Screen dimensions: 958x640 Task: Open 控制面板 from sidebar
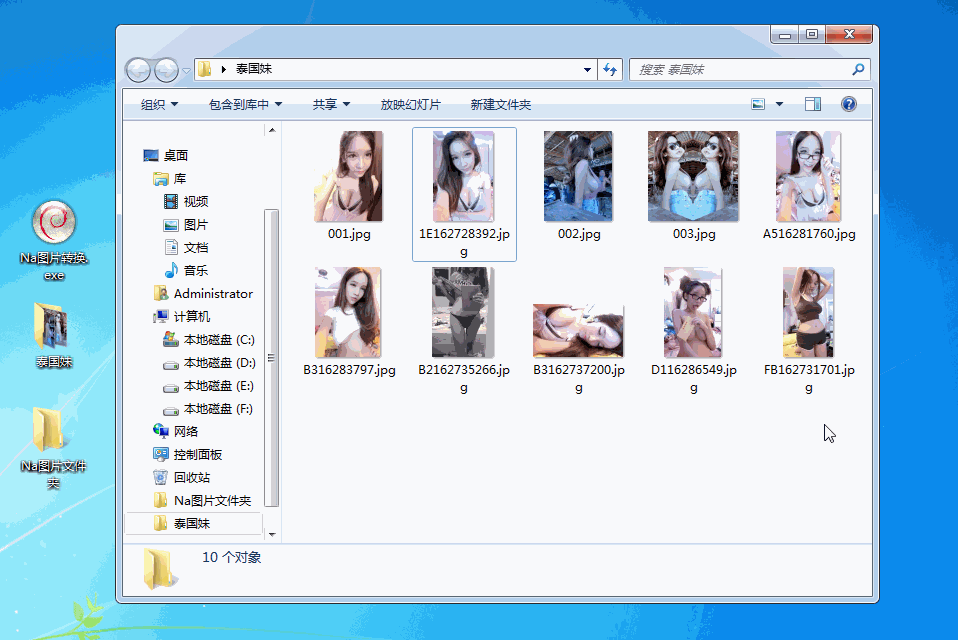pyautogui.click(x=188, y=455)
